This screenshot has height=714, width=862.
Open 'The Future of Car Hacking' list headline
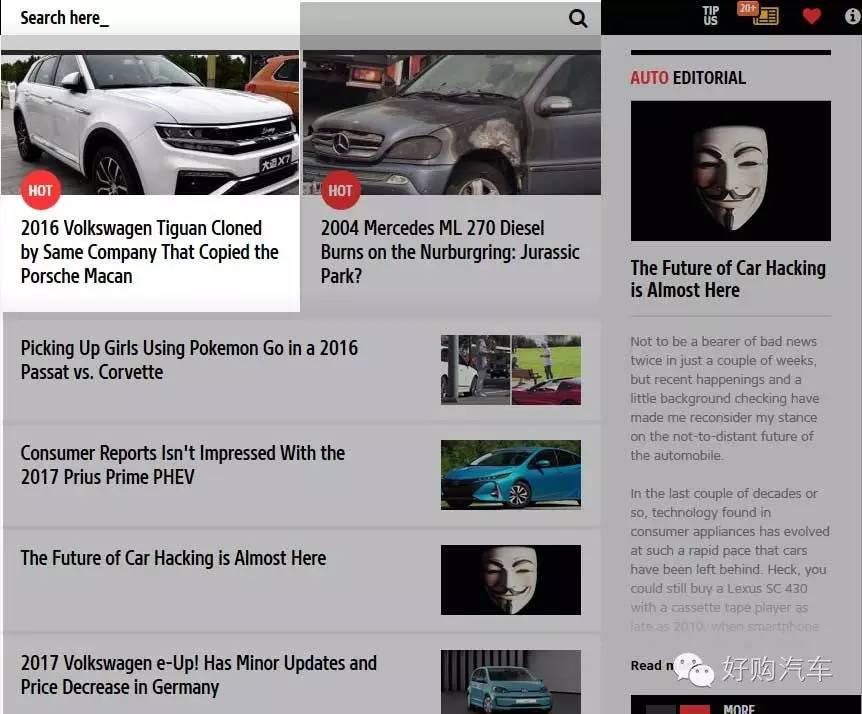(x=173, y=558)
